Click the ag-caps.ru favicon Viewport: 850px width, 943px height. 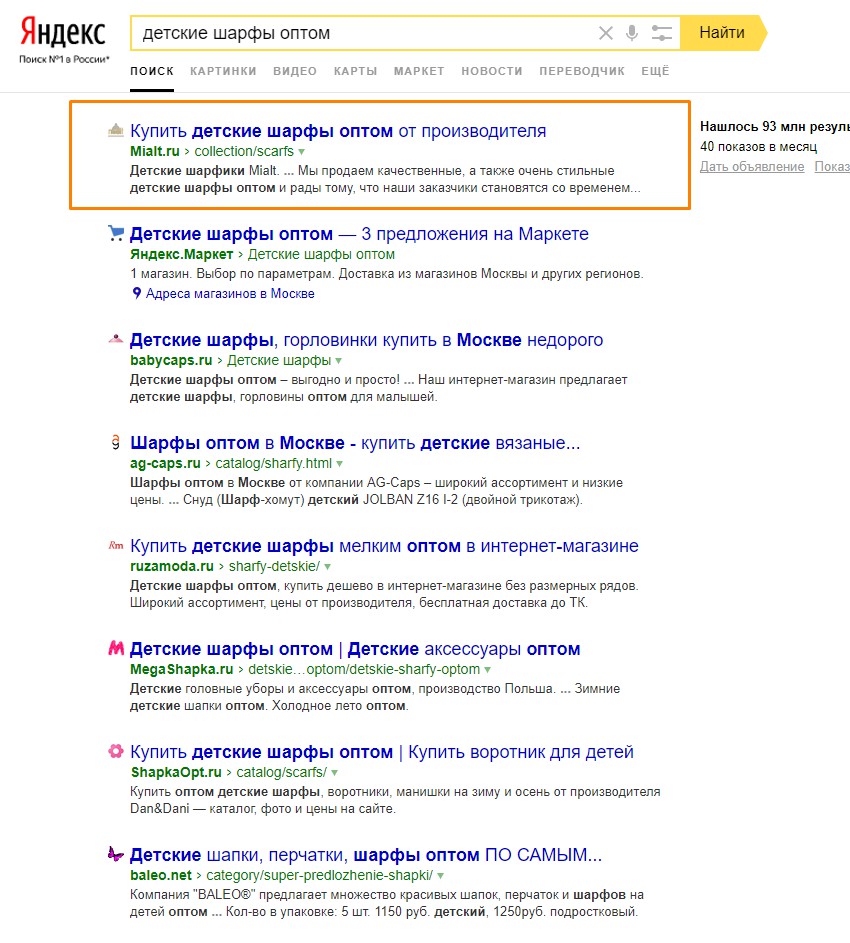(115, 443)
